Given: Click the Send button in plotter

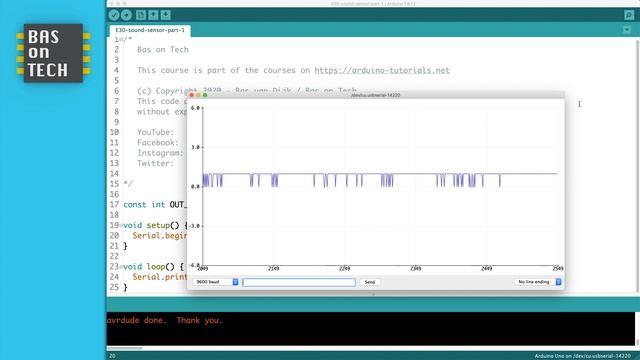Looking at the screenshot, I should [370, 282].
